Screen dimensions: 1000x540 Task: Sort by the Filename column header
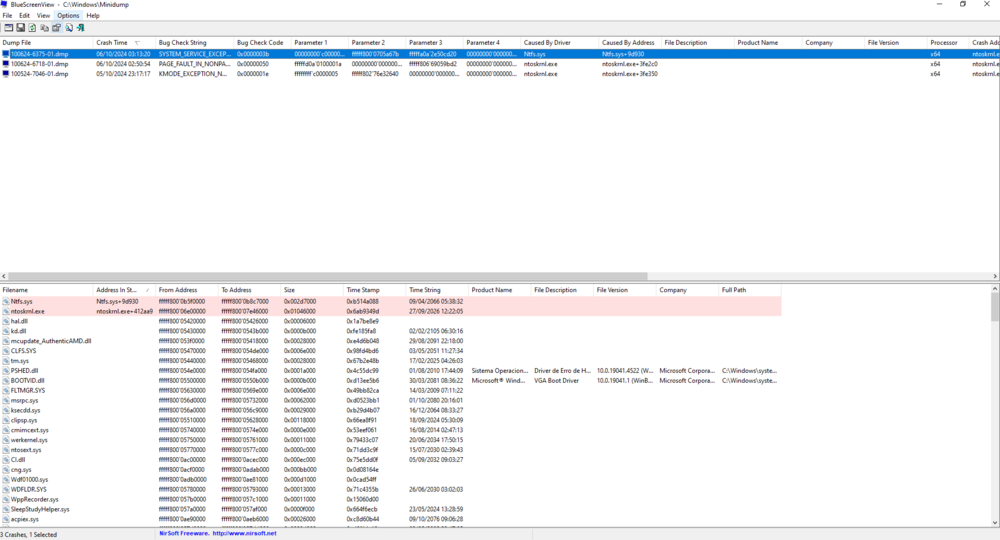[16, 290]
